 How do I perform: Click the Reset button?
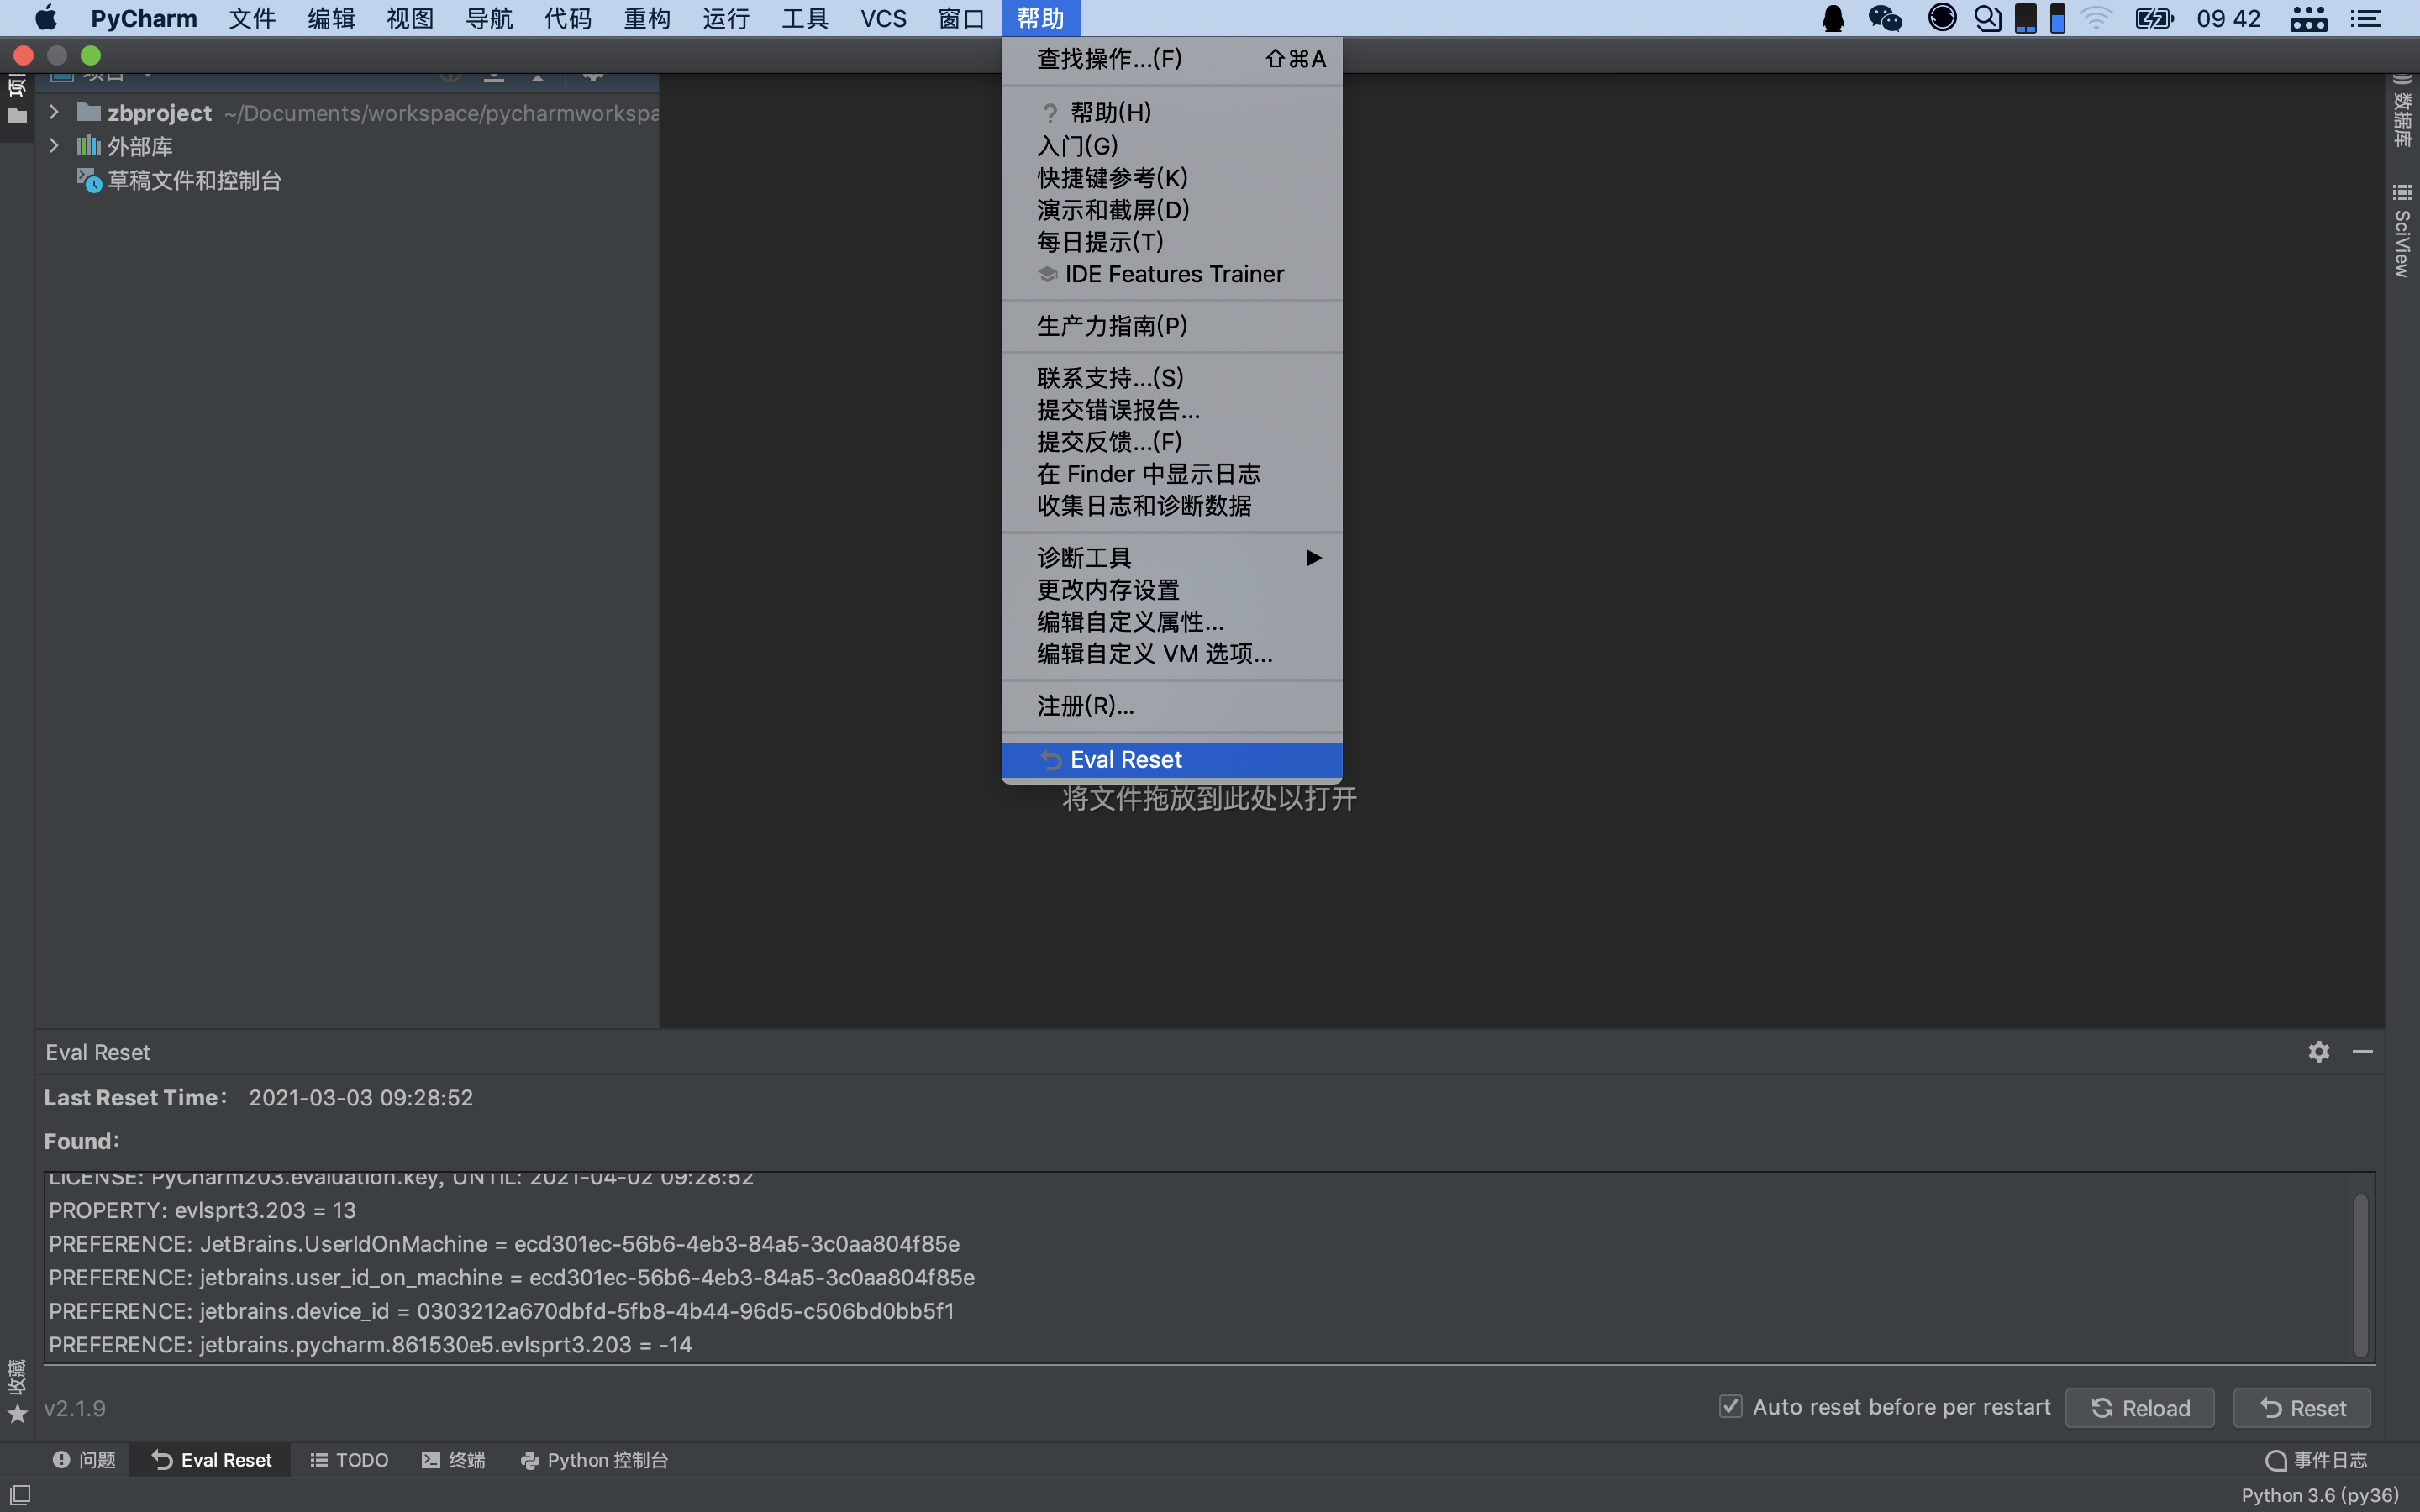pos(2302,1408)
